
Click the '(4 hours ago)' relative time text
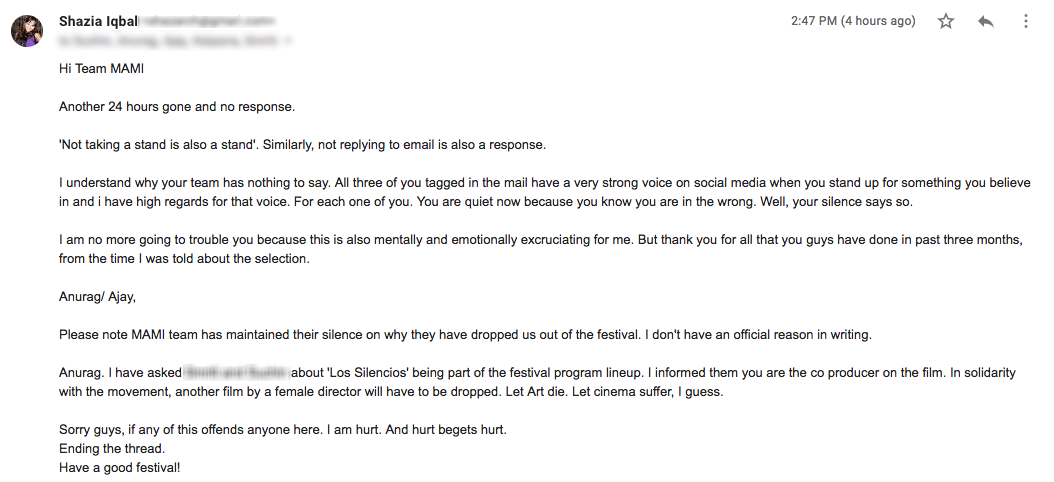[879, 21]
